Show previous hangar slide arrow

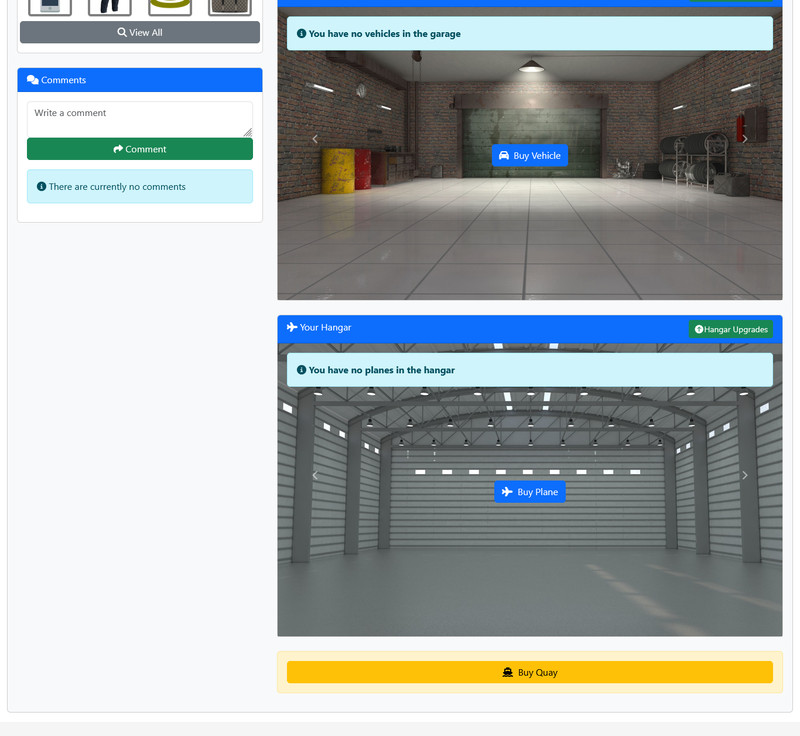315,475
